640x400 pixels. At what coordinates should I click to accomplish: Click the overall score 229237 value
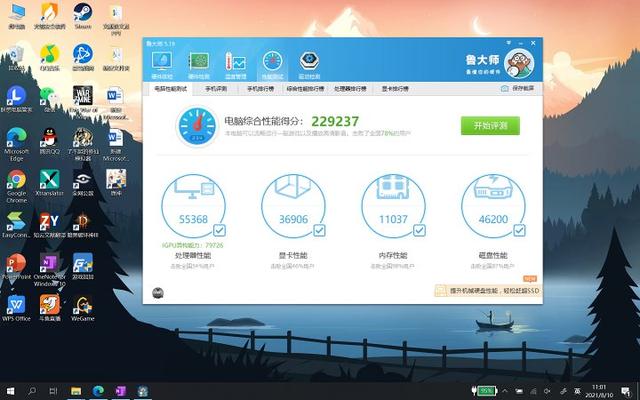pyautogui.click(x=335, y=121)
